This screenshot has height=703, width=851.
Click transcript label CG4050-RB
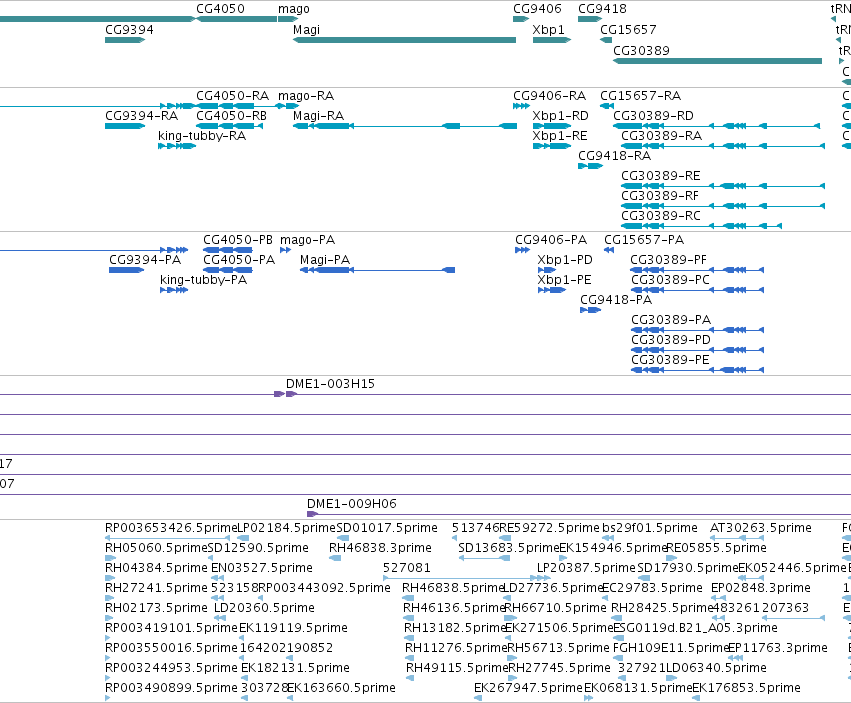(x=231, y=116)
